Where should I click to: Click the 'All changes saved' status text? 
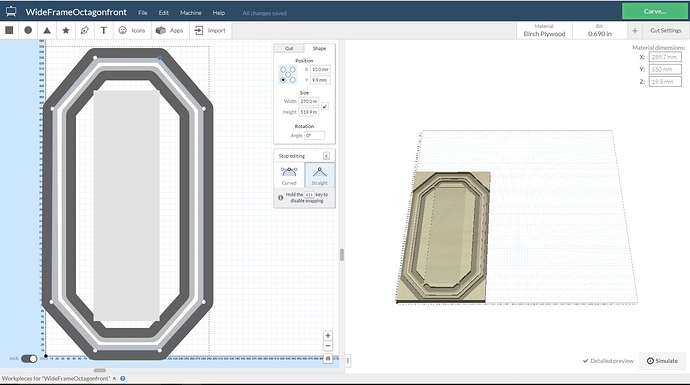click(264, 13)
